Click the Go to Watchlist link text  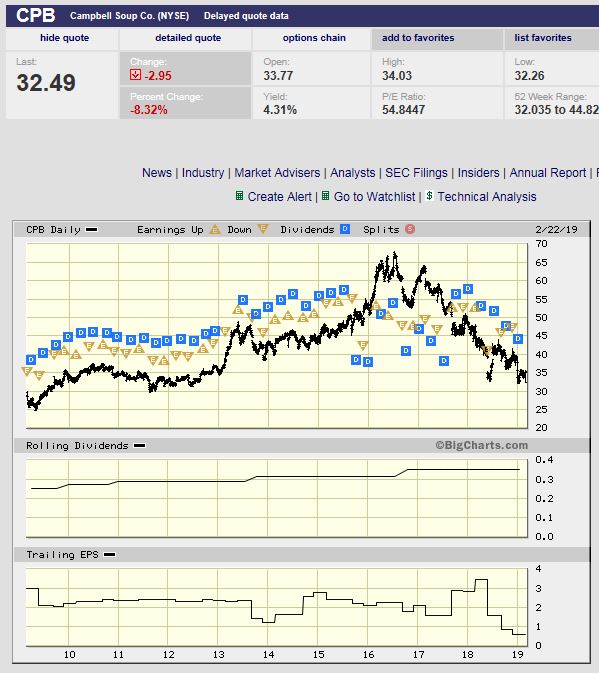click(x=374, y=197)
